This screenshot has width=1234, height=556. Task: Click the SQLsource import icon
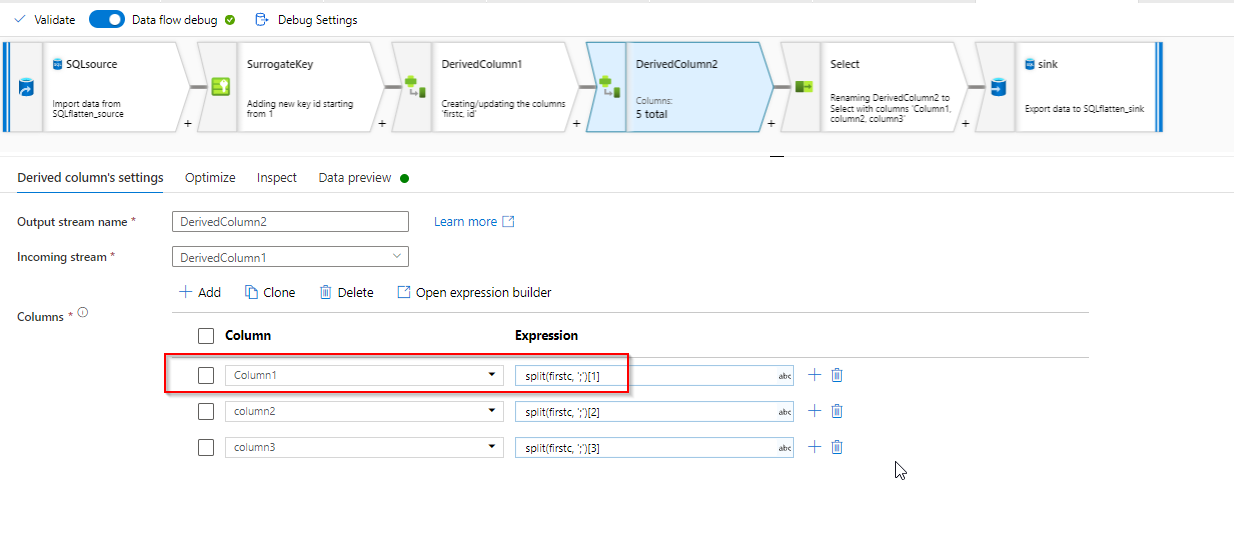pos(25,88)
